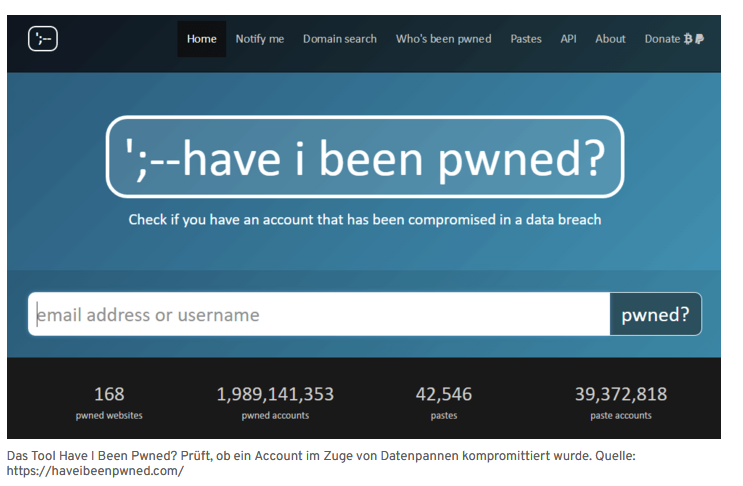Open the Pastes menu item
Screen dimensions: 743x486
click(526, 39)
